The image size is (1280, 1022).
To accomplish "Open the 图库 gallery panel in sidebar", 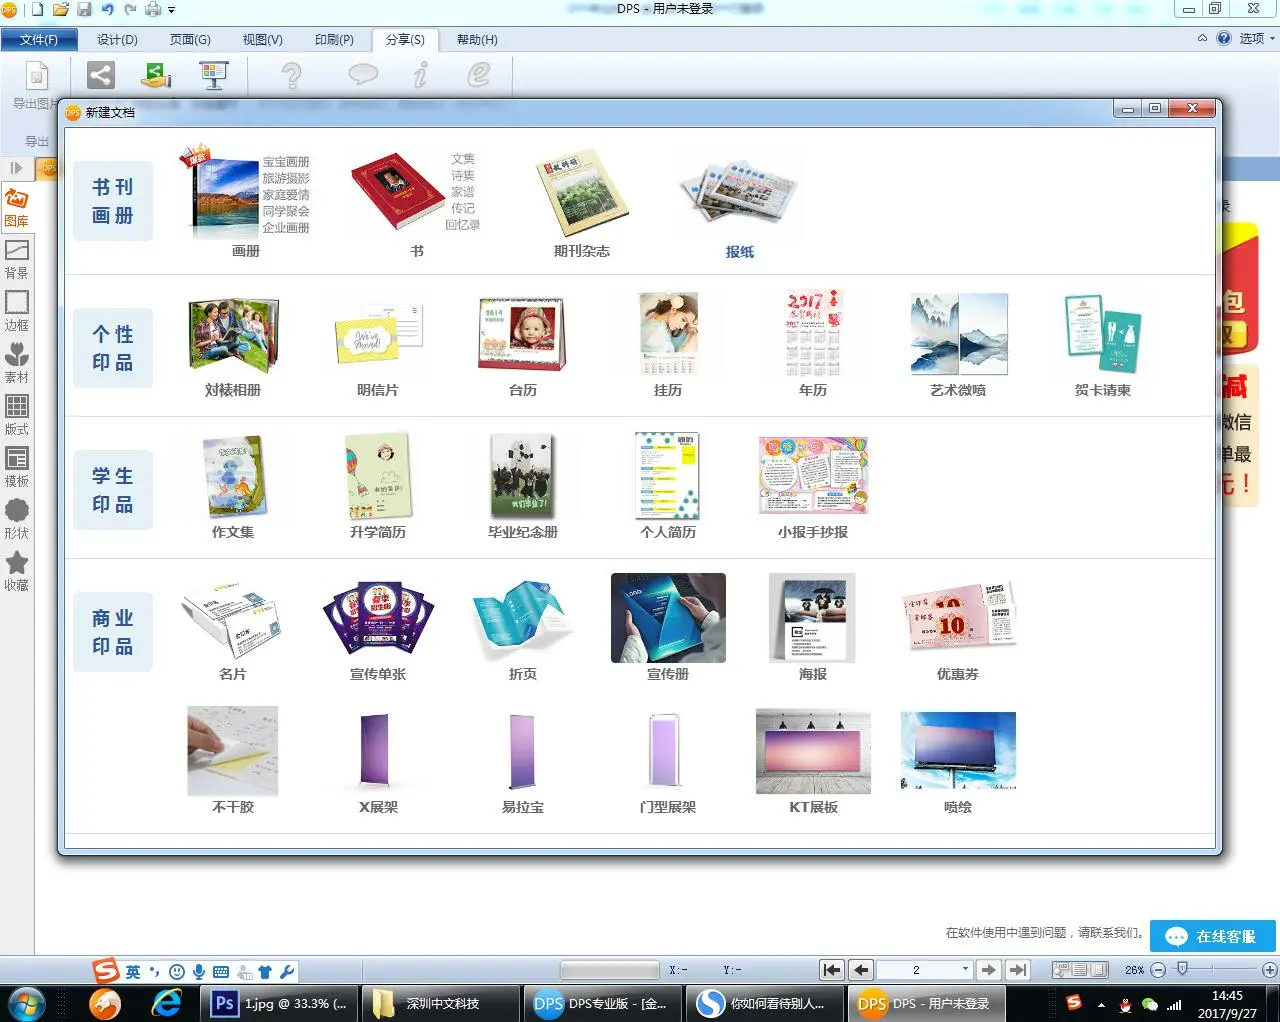I will click(x=17, y=207).
